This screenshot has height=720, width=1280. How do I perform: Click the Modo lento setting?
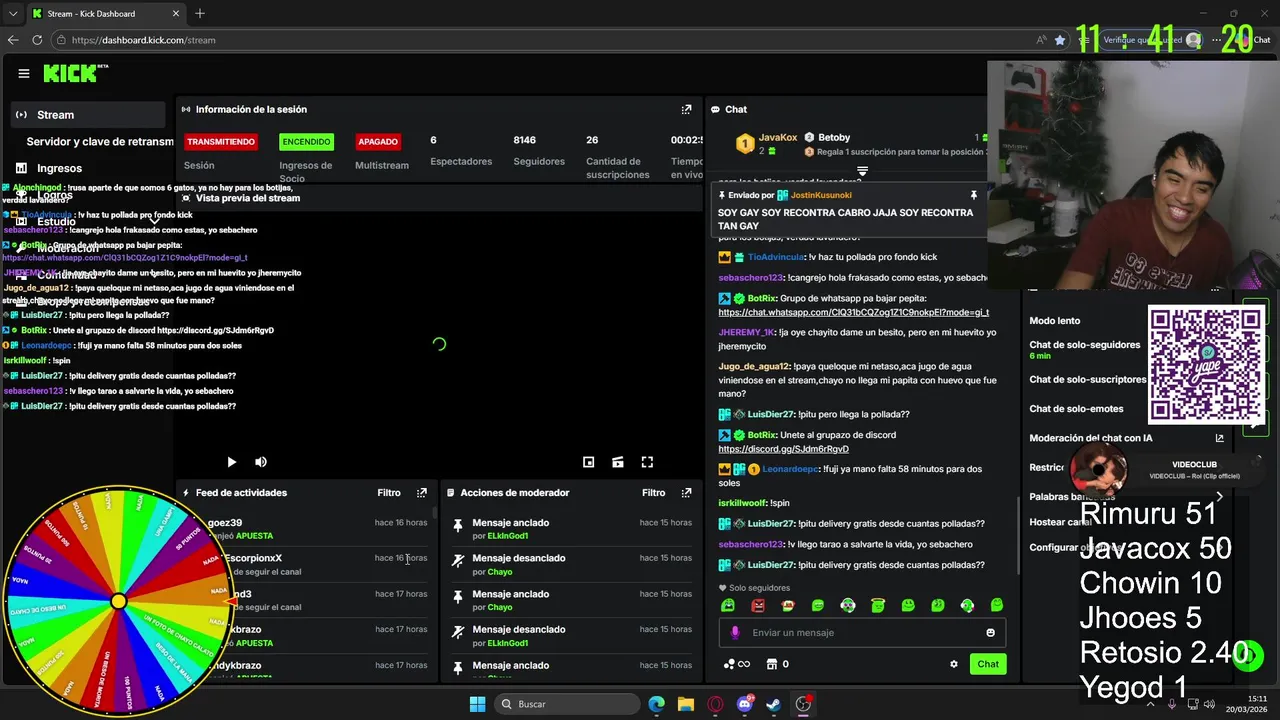point(1055,321)
